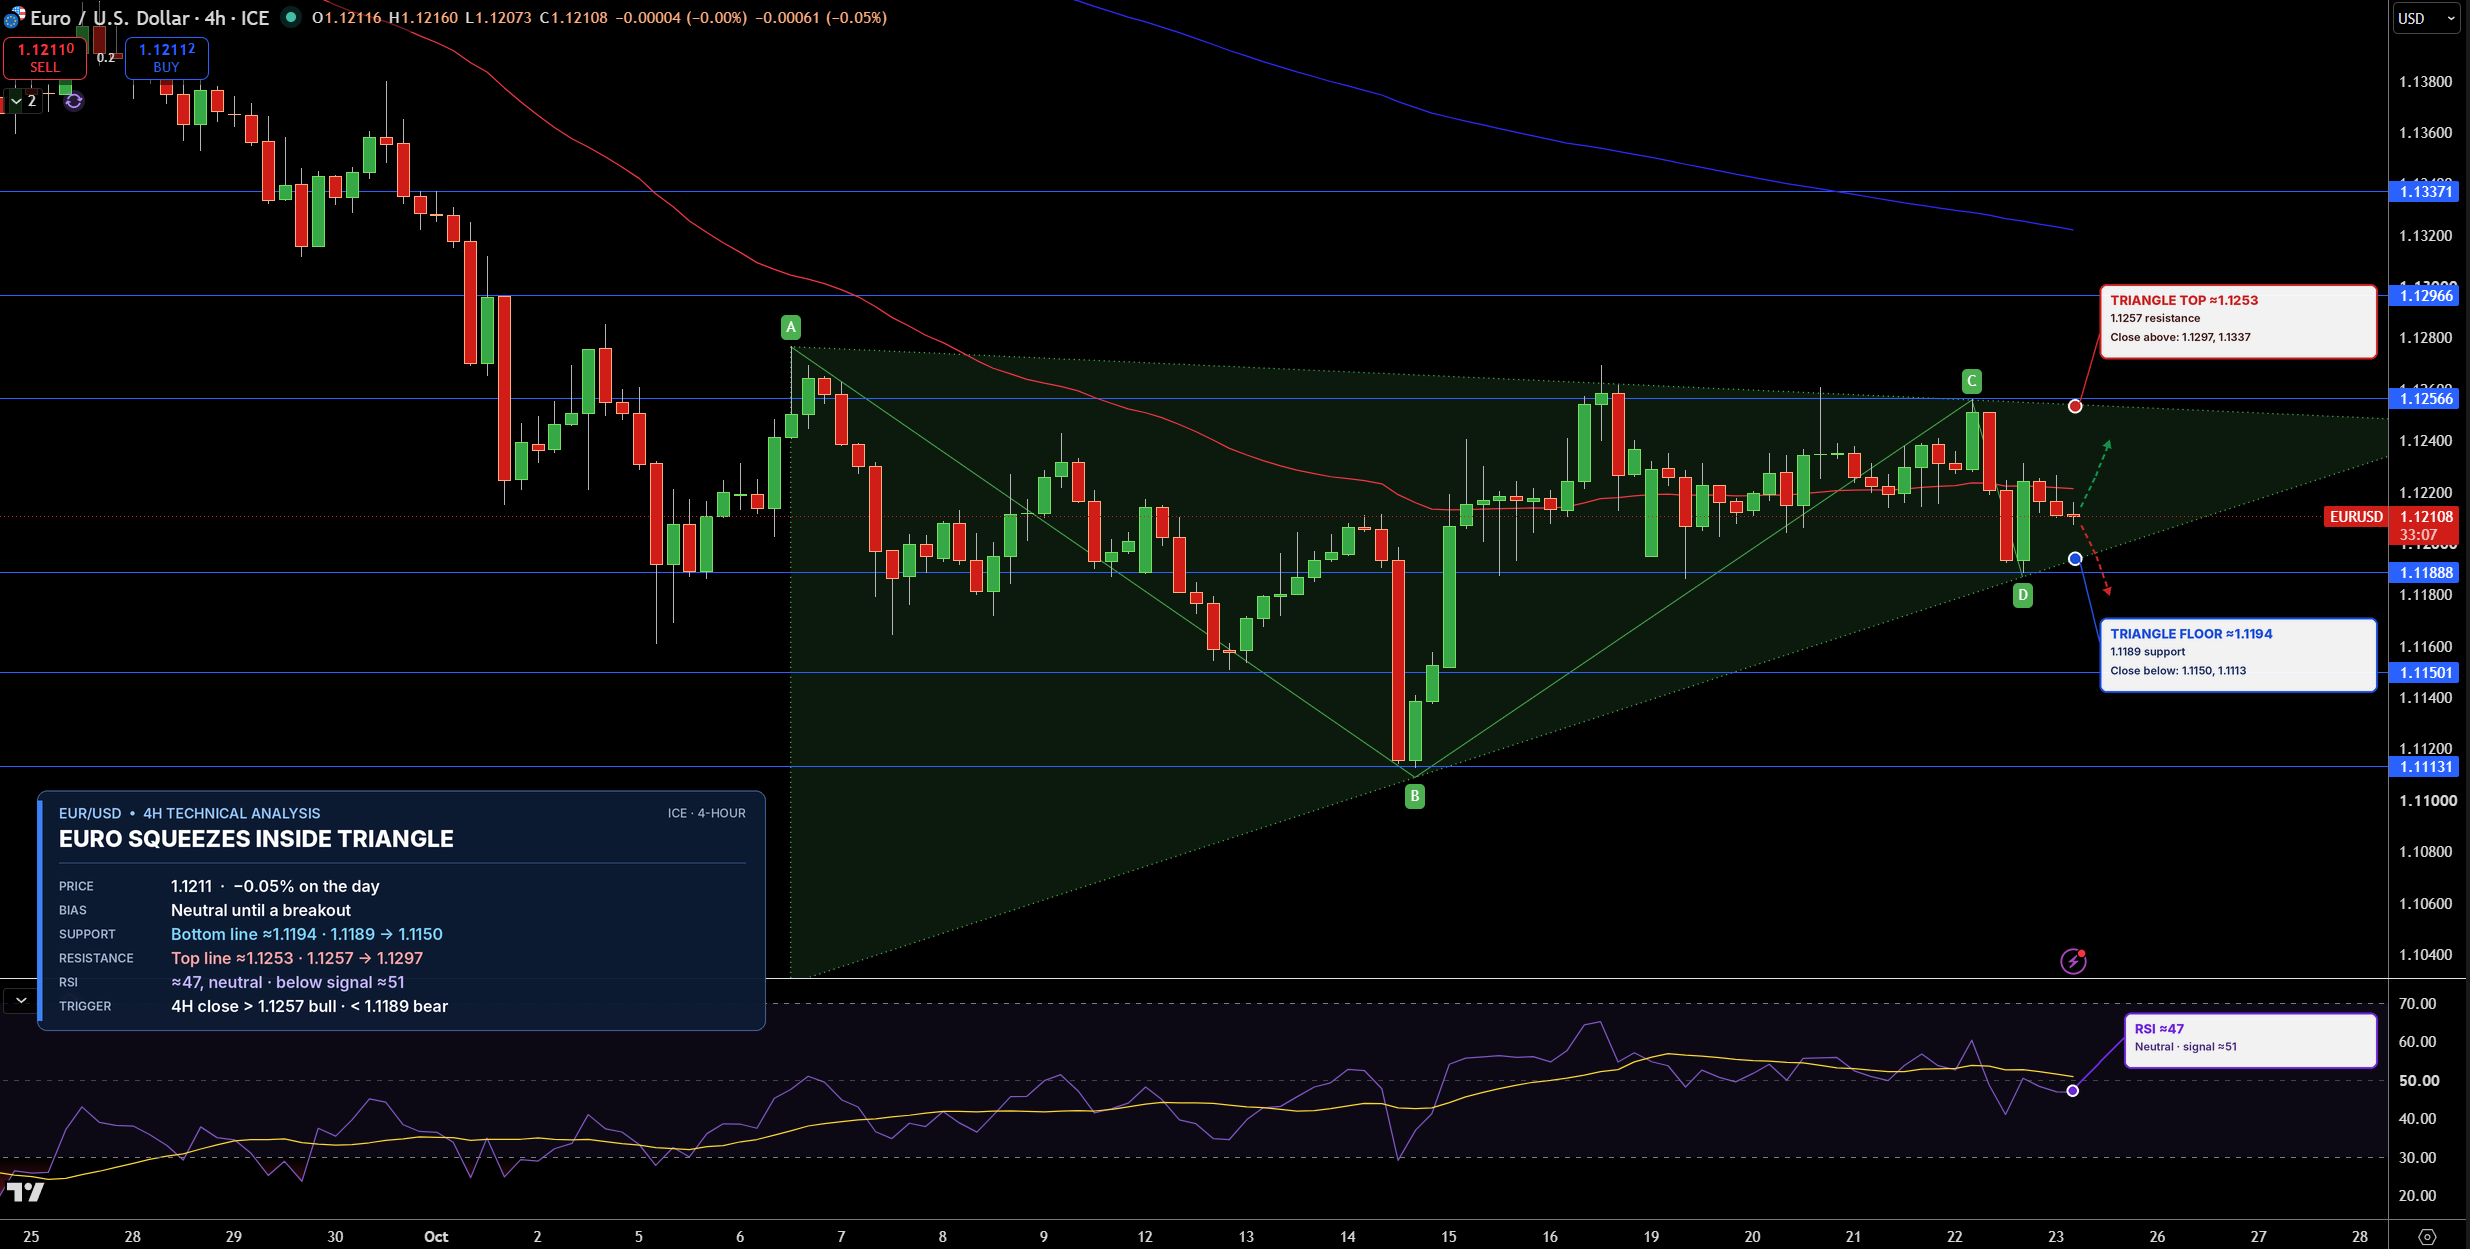Click the 1.13371 price line label
This screenshot has height=1249, width=2470.
coord(2426,191)
